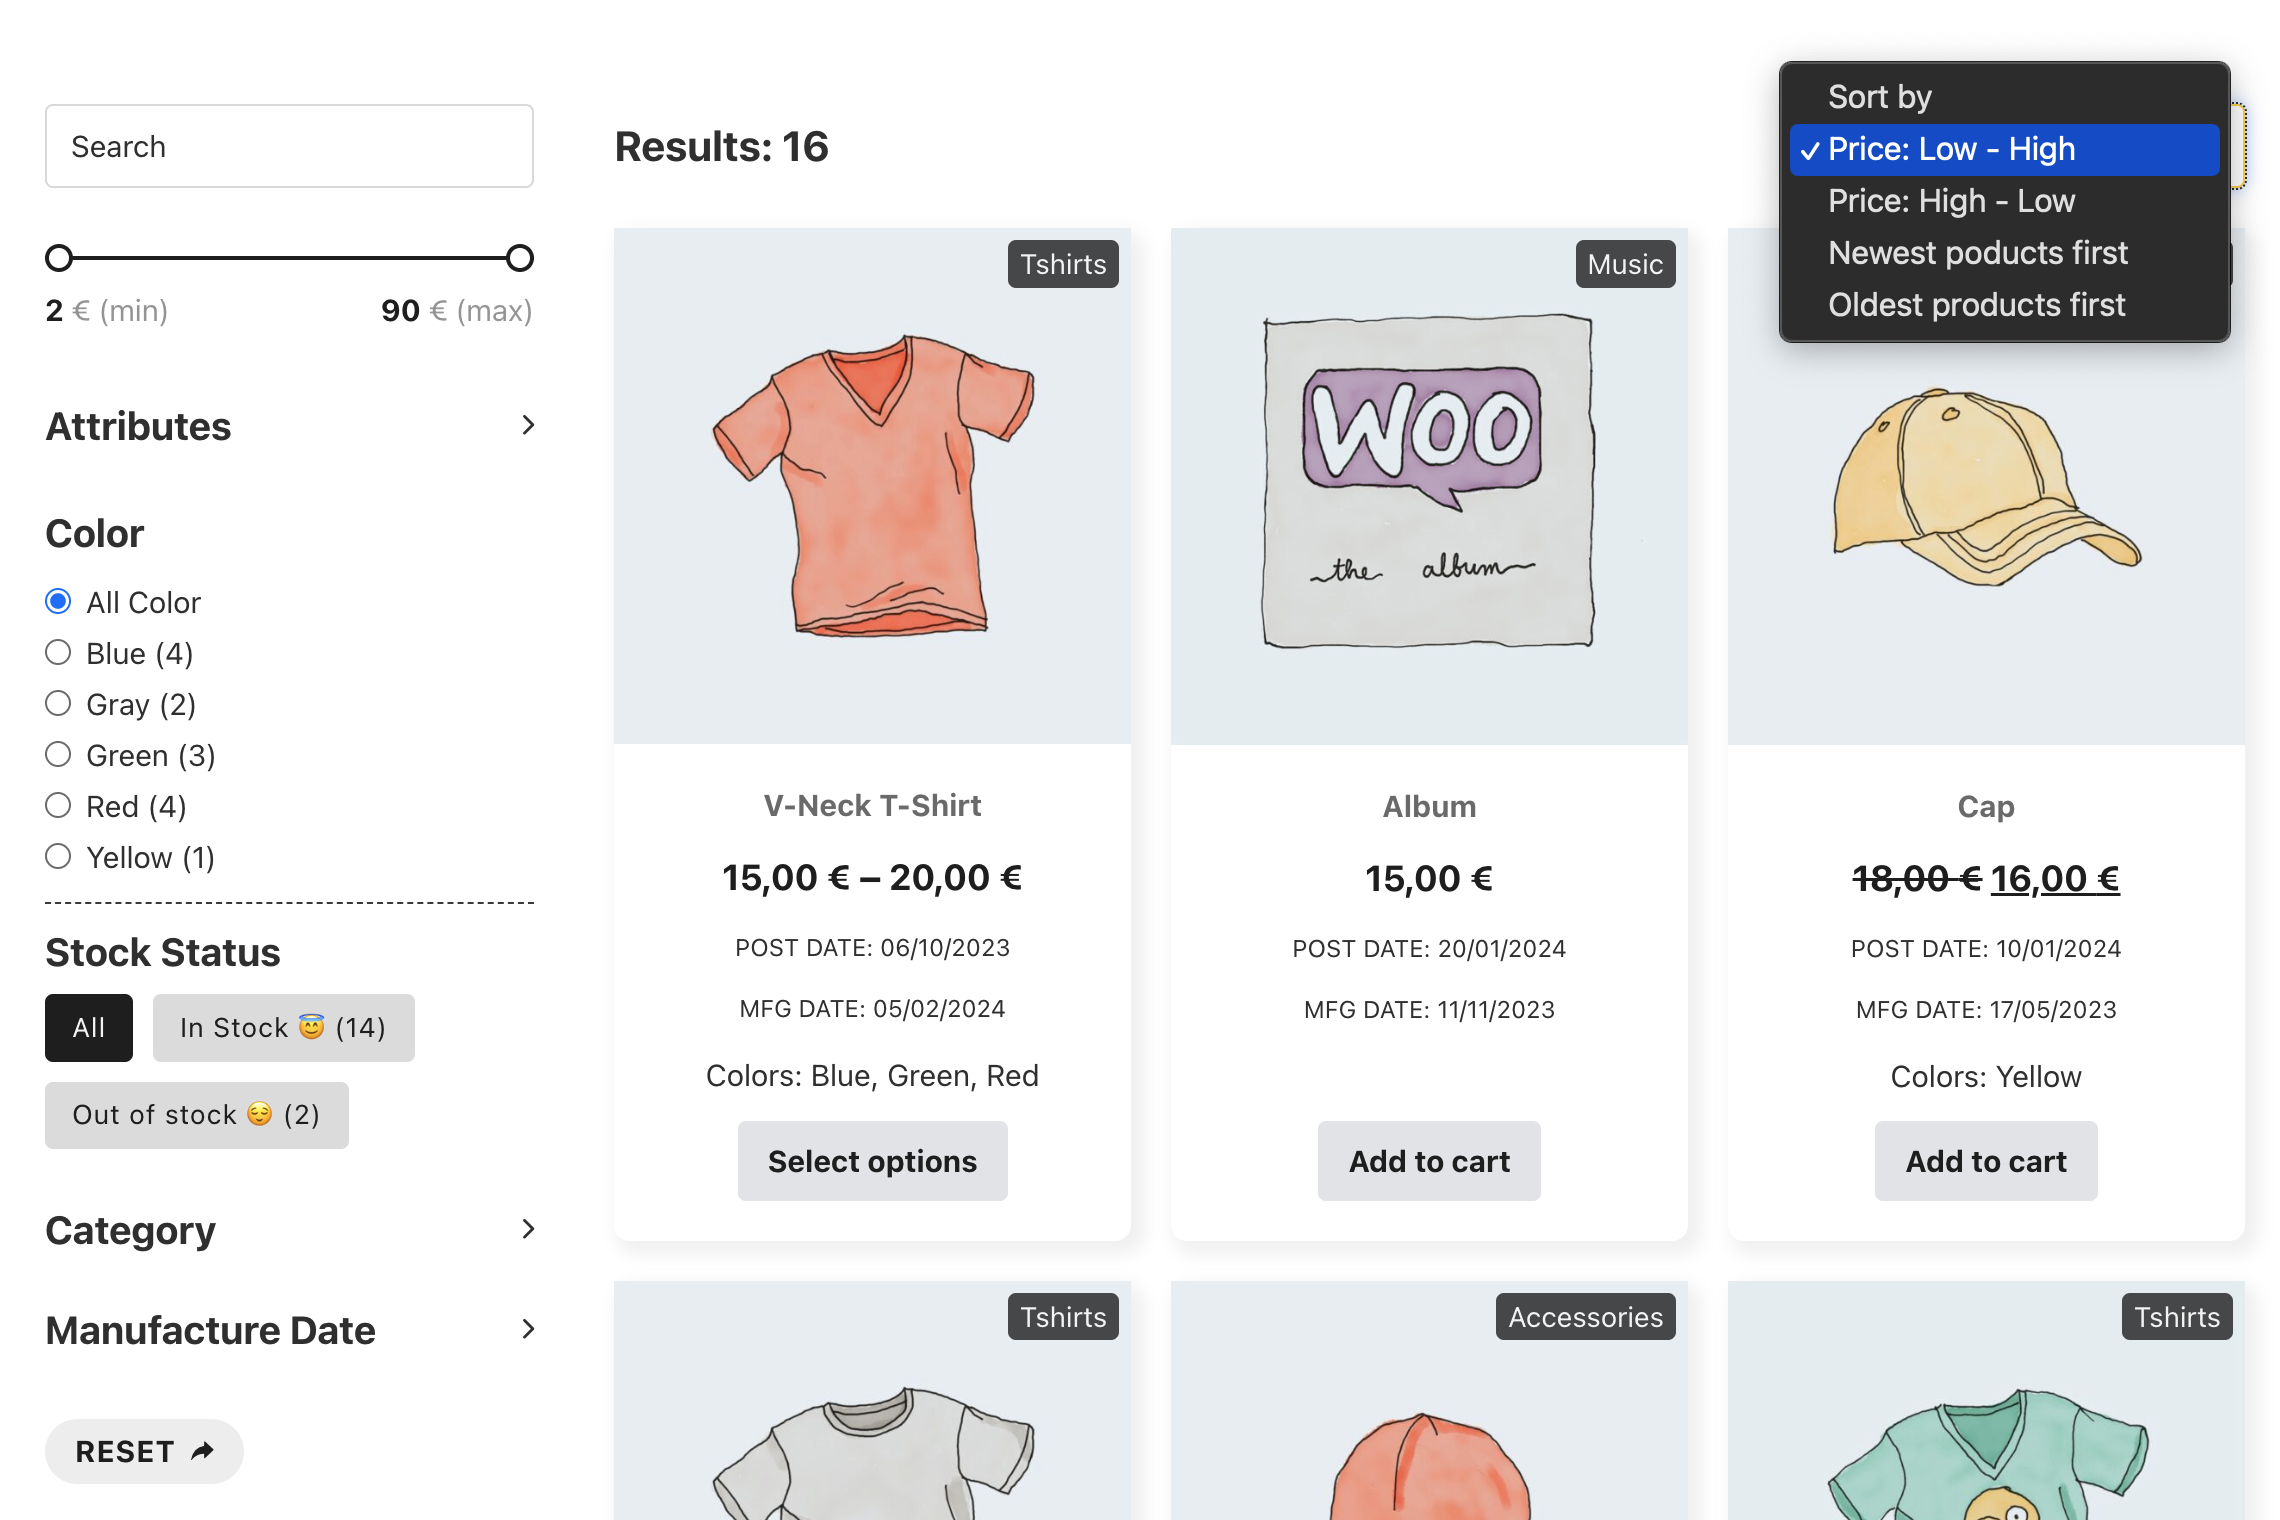This screenshot has height=1520, width=2280.
Task: Open the Woo Album cover image
Action: [1428, 484]
